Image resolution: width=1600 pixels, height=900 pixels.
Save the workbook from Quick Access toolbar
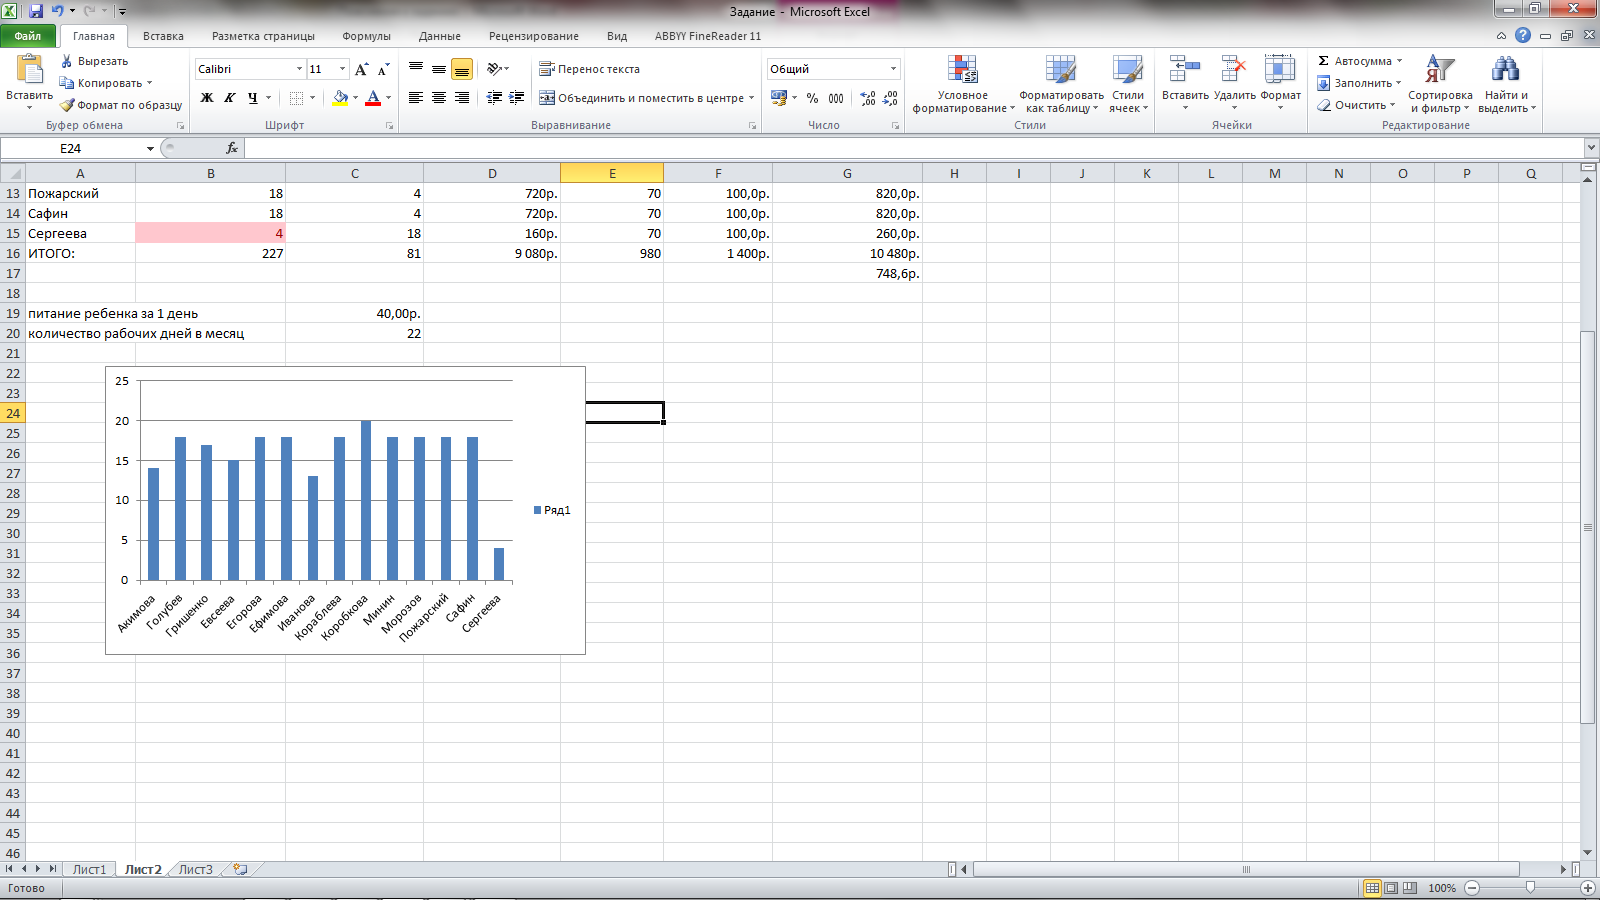36,11
